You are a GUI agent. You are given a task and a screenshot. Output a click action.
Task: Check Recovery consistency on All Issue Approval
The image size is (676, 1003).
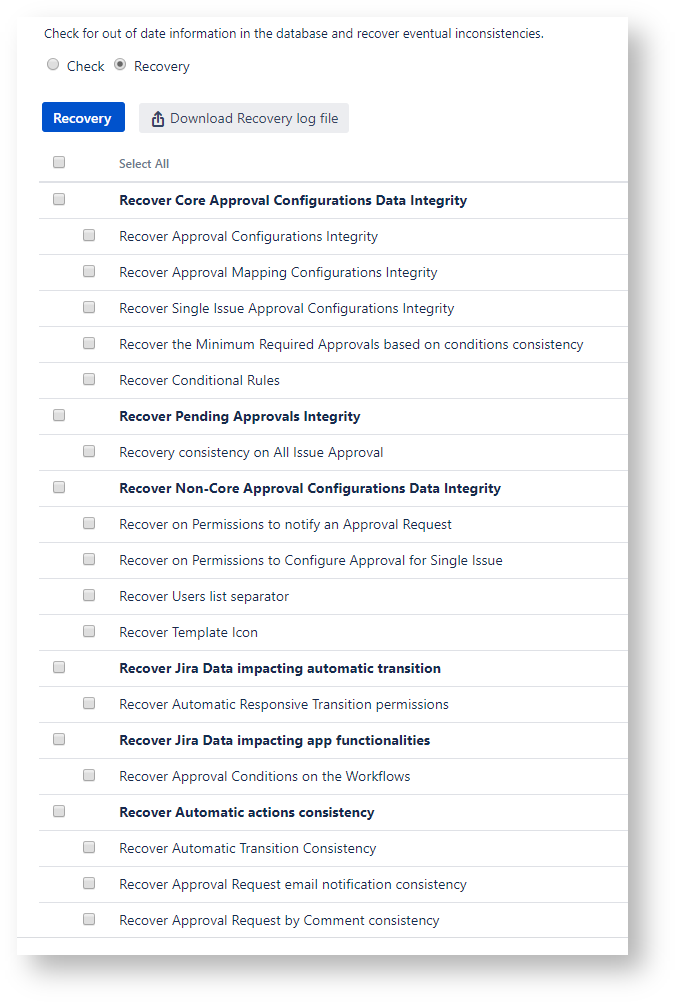(89, 451)
